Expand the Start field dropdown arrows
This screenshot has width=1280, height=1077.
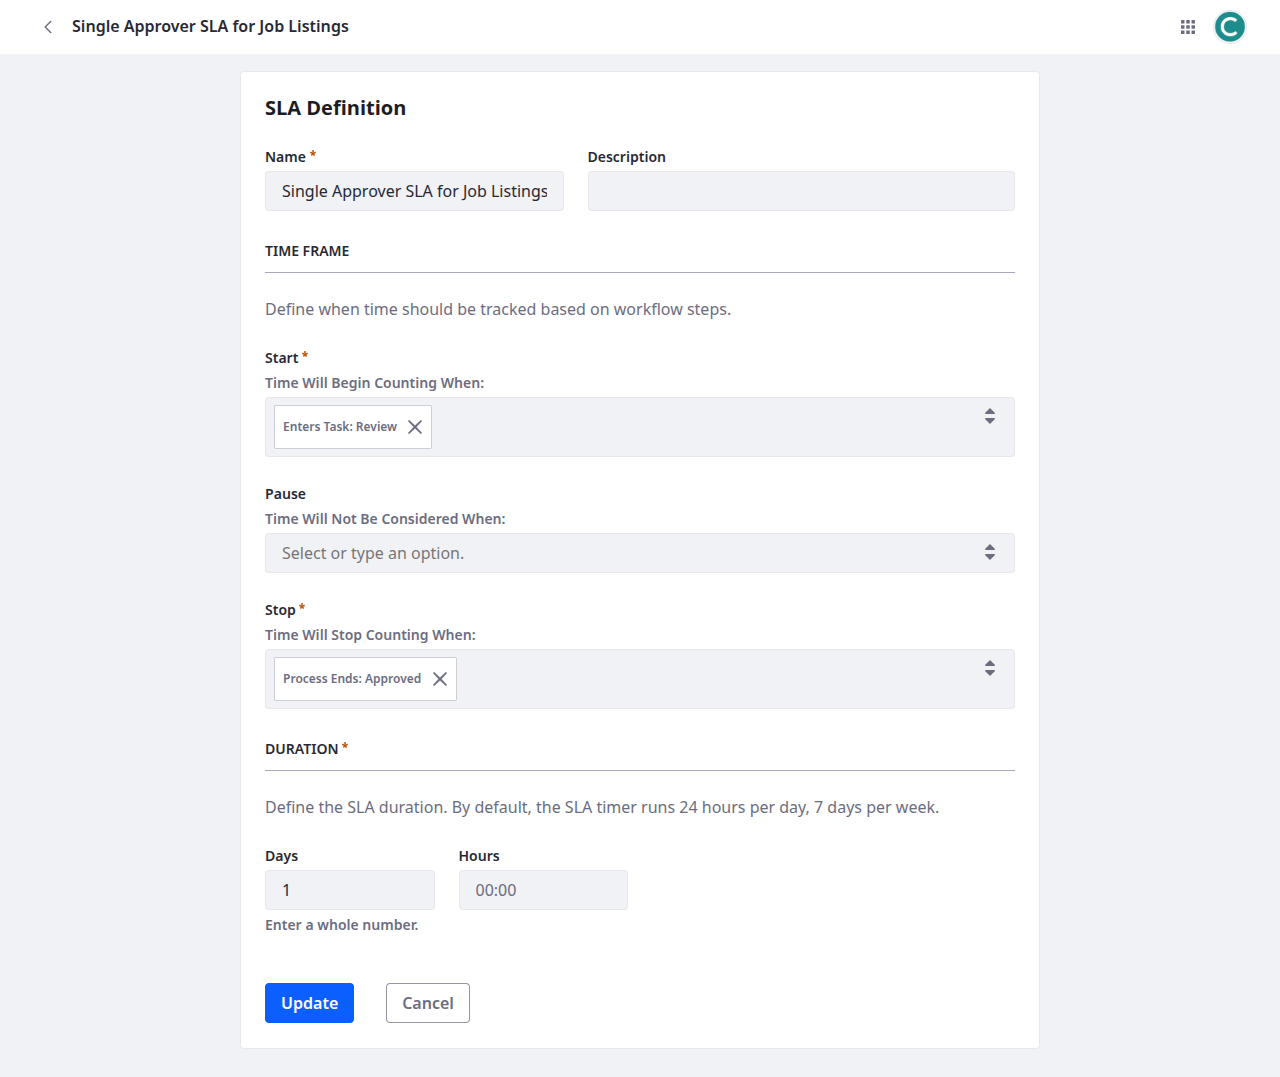[x=989, y=416]
